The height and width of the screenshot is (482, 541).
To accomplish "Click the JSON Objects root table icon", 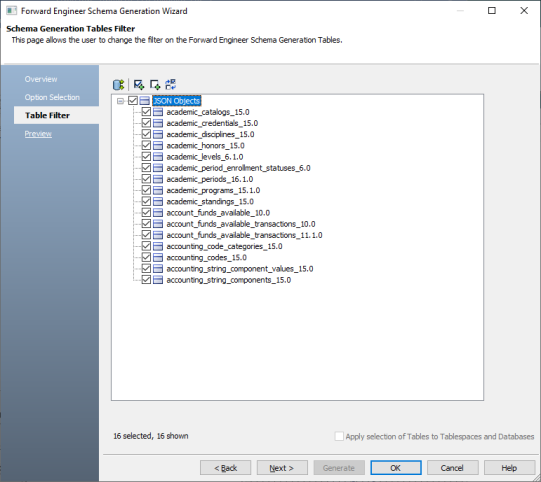I will 145,101.
